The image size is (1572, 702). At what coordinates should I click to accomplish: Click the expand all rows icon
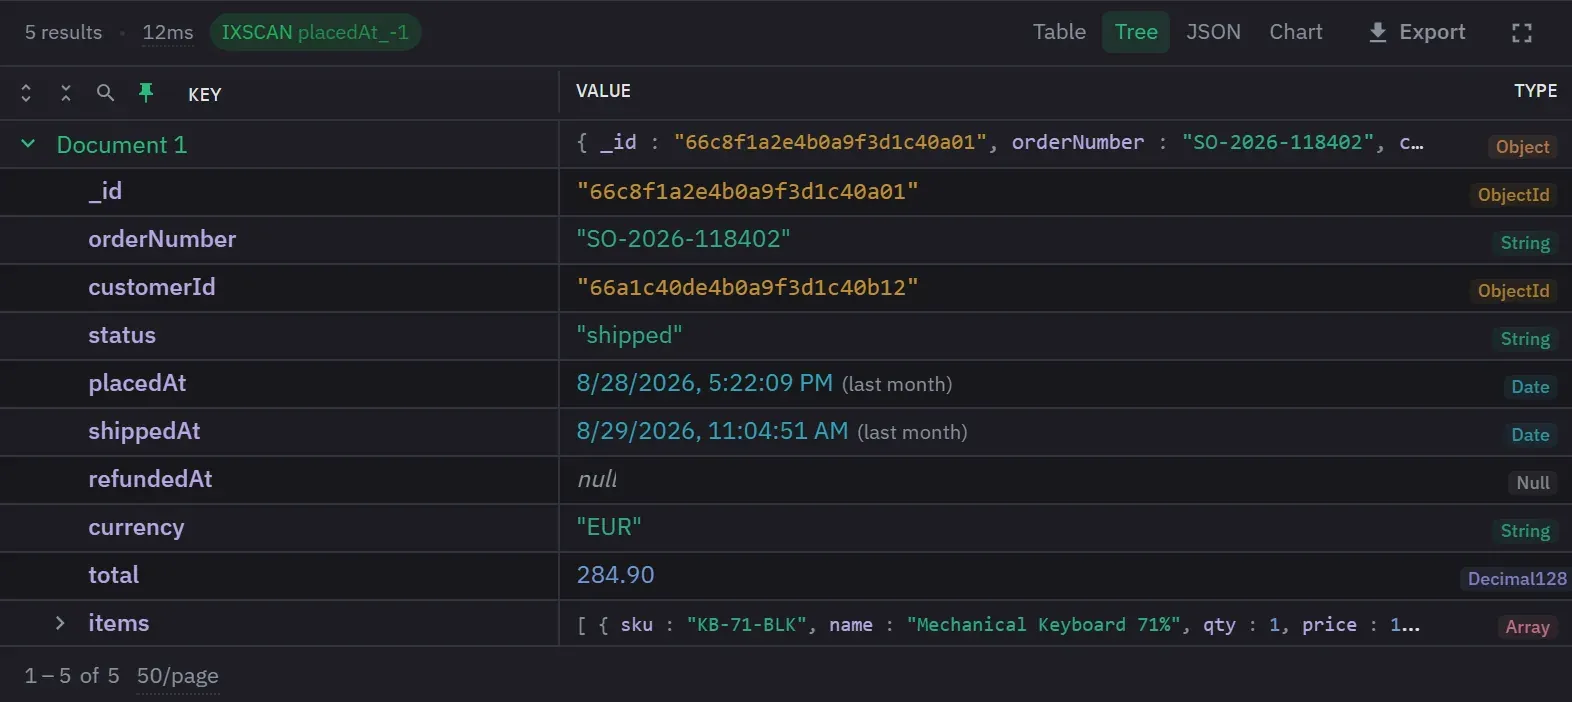(26, 93)
